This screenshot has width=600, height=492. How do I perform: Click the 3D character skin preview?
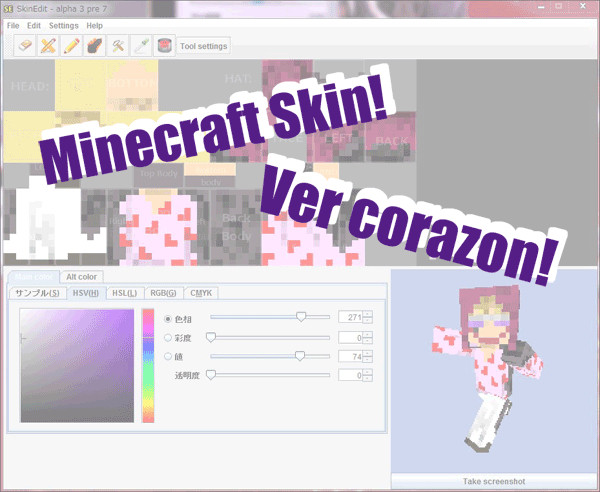pyautogui.click(x=488, y=369)
